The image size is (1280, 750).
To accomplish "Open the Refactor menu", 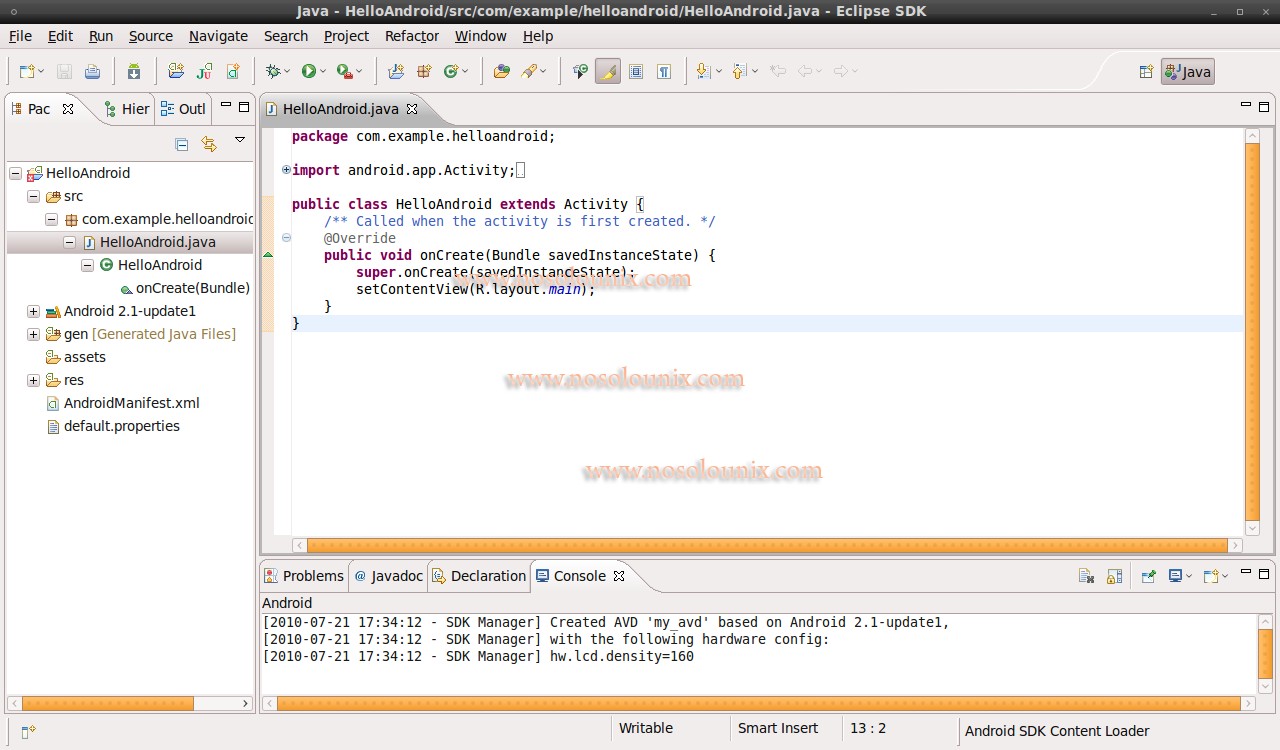I will pos(411,36).
